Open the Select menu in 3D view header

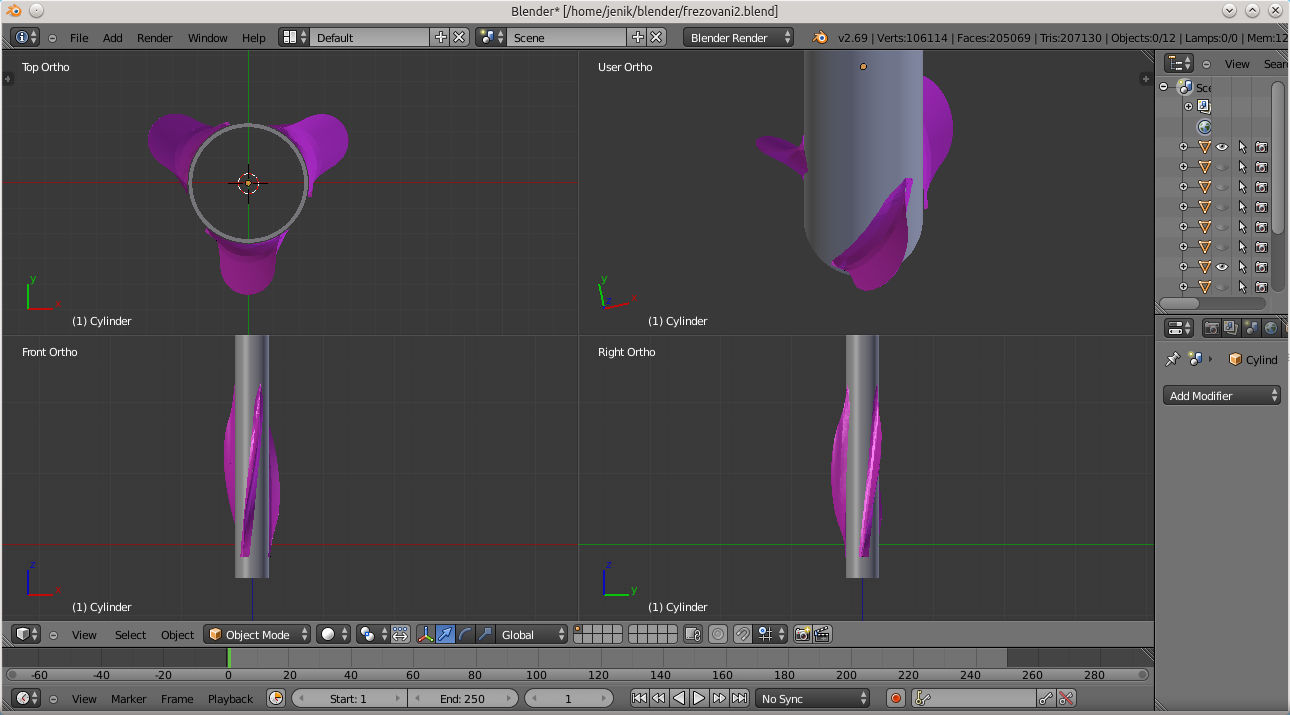(x=130, y=635)
